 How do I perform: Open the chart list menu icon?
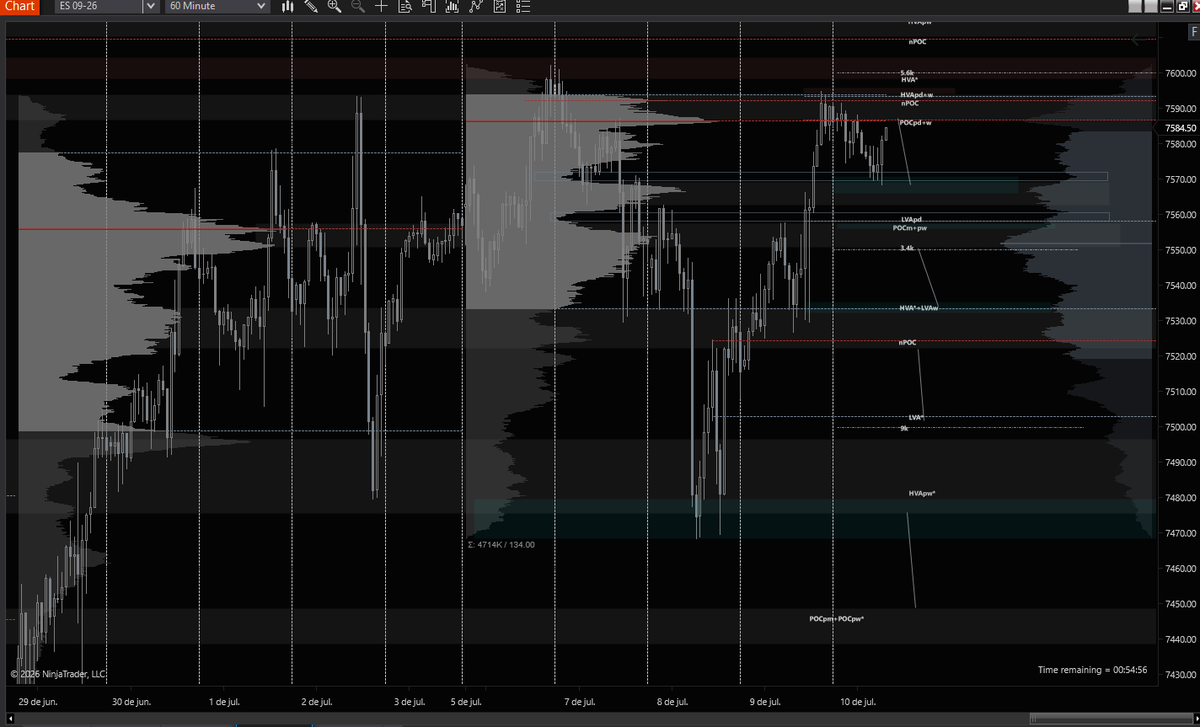523,6
